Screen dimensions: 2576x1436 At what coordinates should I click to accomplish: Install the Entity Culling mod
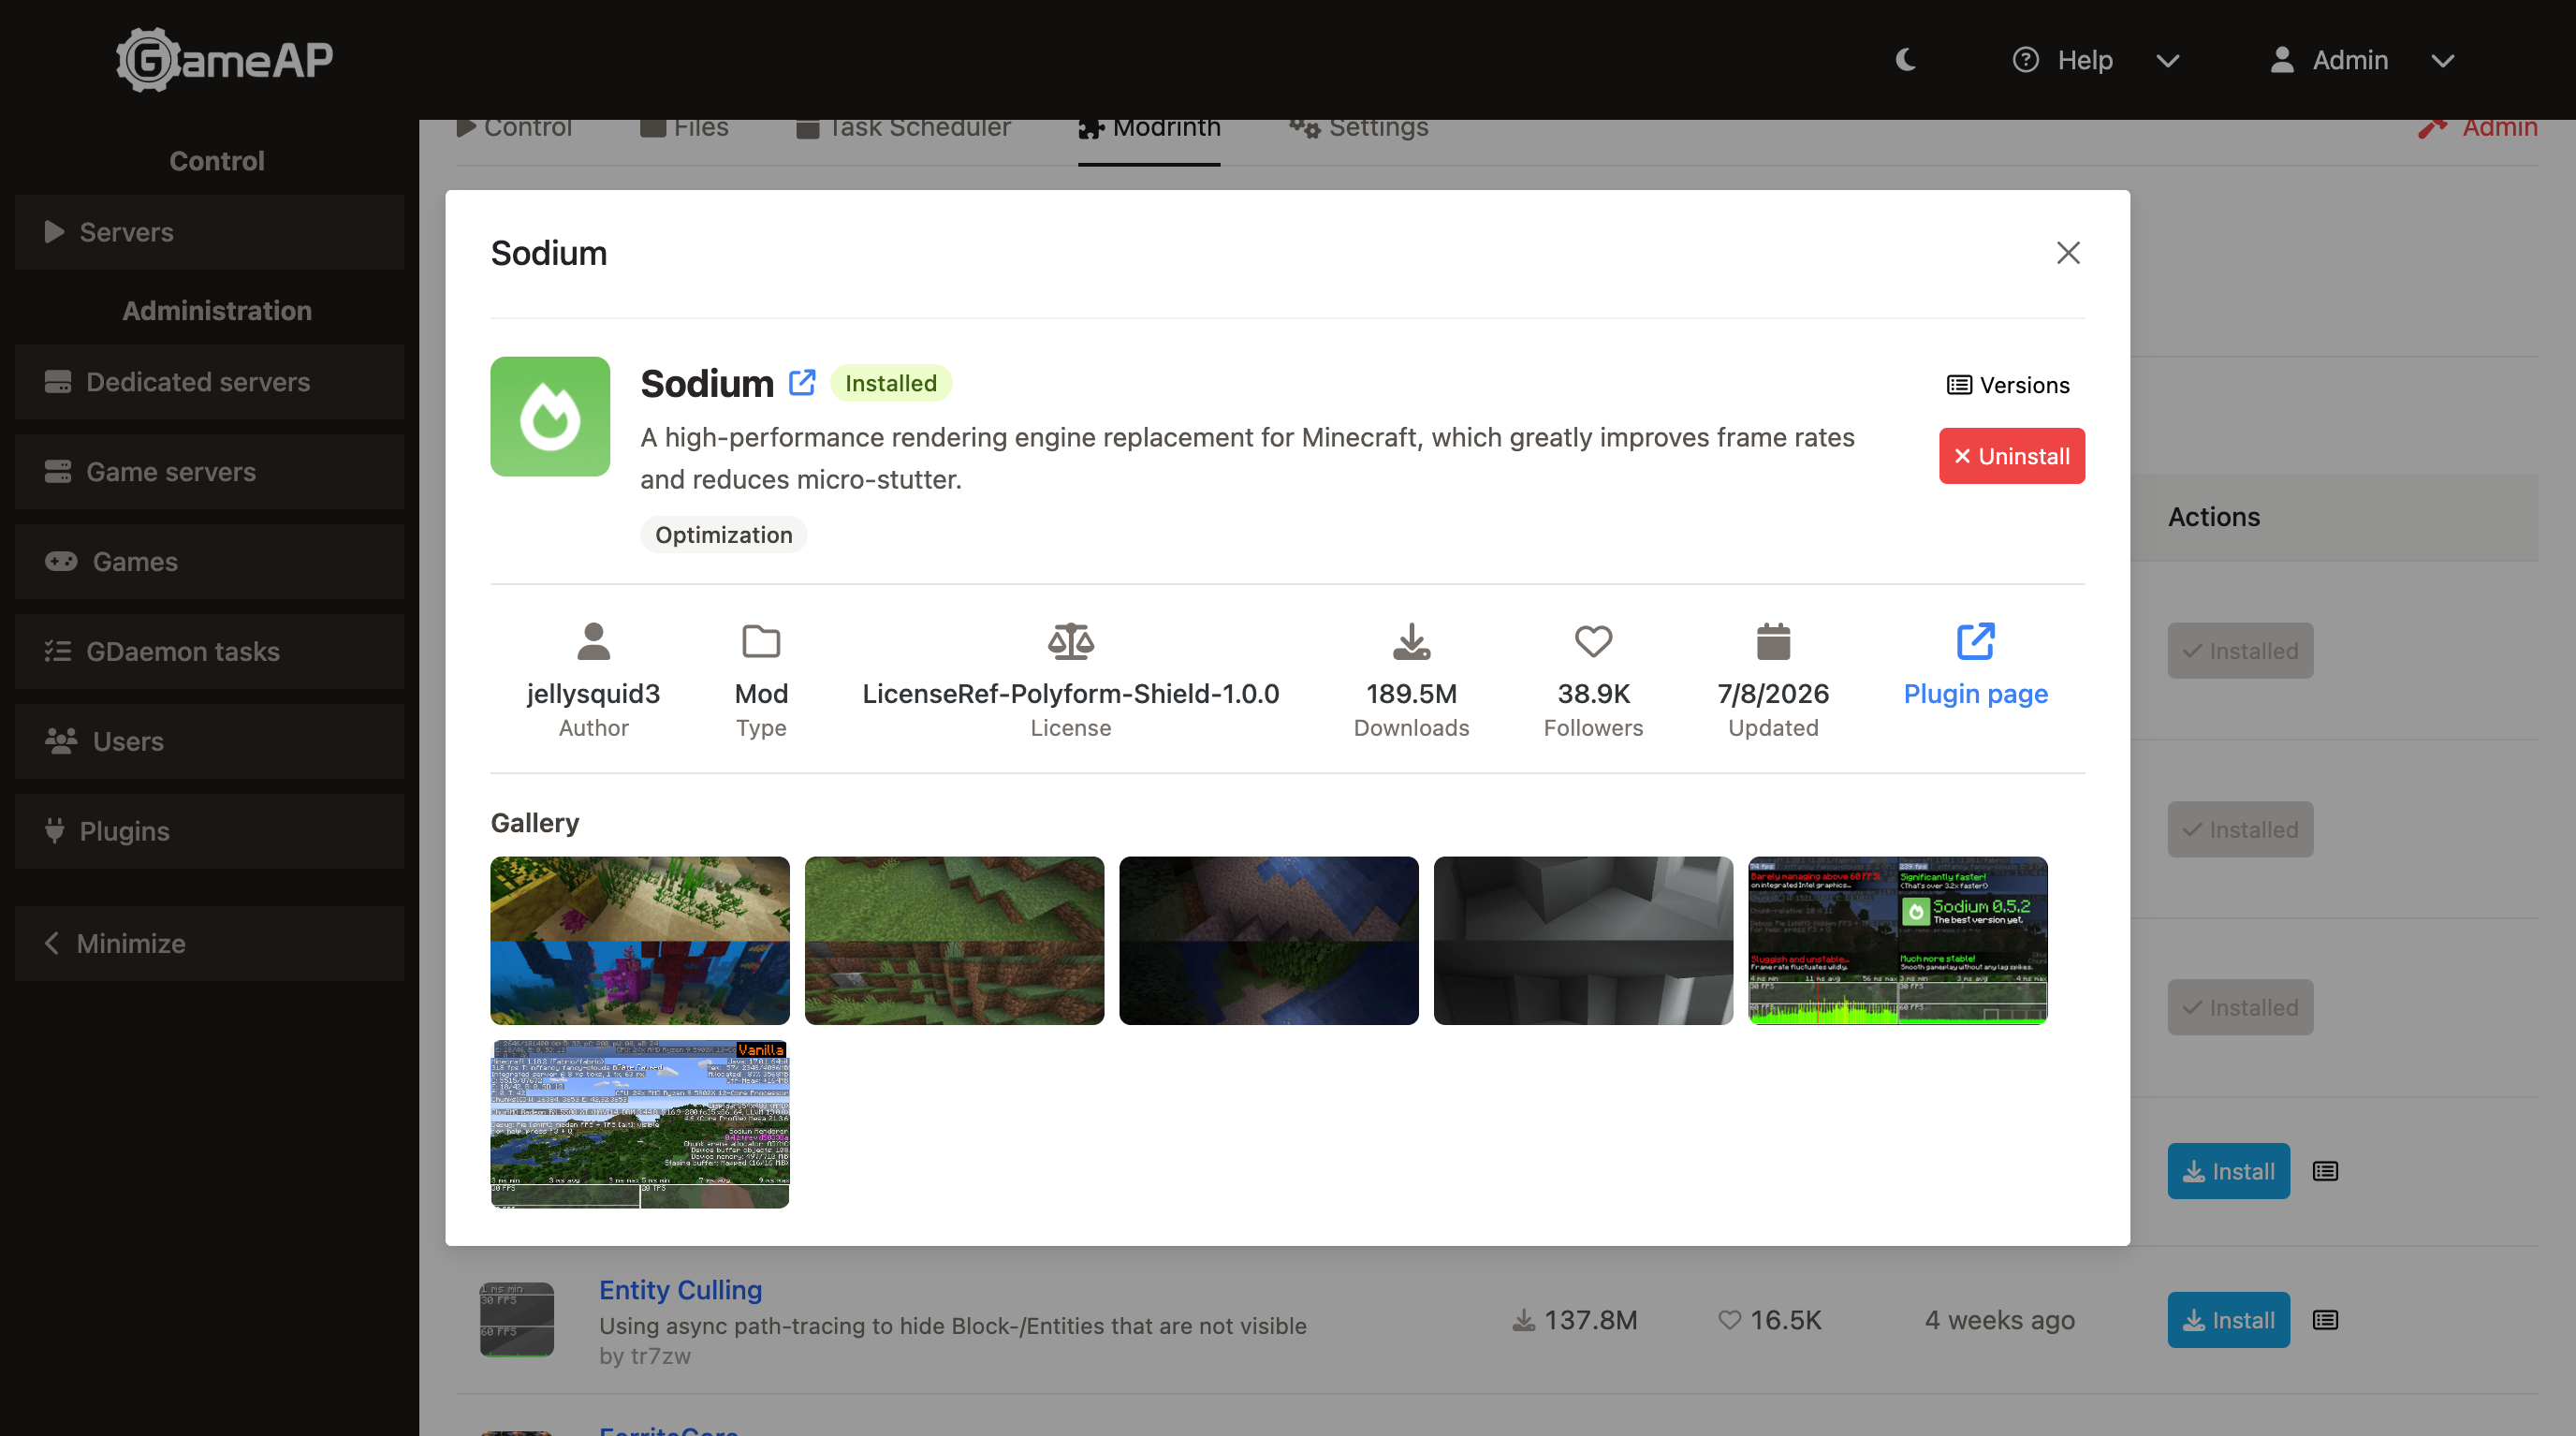point(2229,1321)
